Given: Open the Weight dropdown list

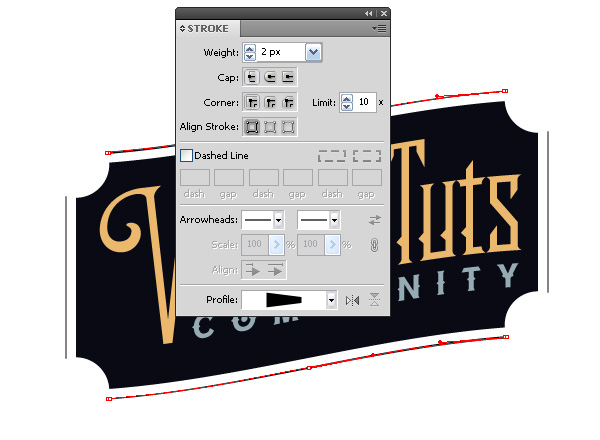Looking at the screenshot, I should [x=313, y=52].
